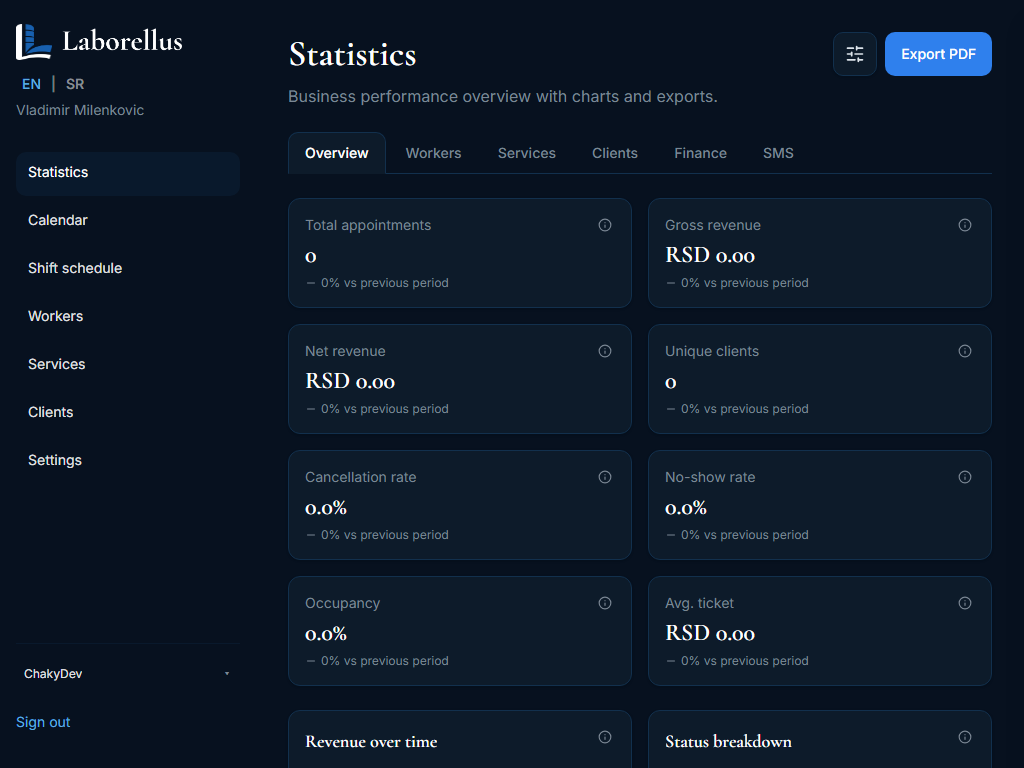Click the Laborellus logo icon
The width and height of the screenshot is (1024, 768).
click(x=33, y=42)
